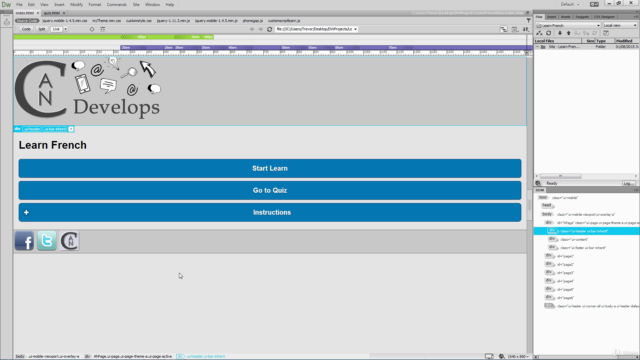Go back in the Live view browser navigation
Screen dimensions: 640x360
point(252,29)
